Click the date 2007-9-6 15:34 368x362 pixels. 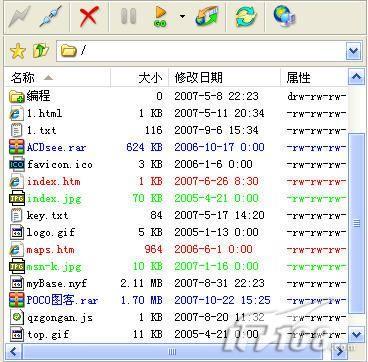click(216, 130)
